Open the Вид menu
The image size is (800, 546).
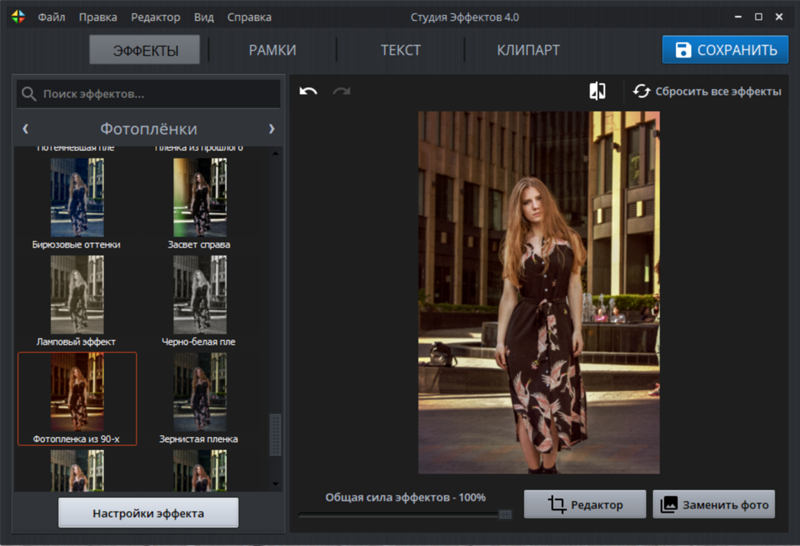pyautogui.click(x=204, y=17)
